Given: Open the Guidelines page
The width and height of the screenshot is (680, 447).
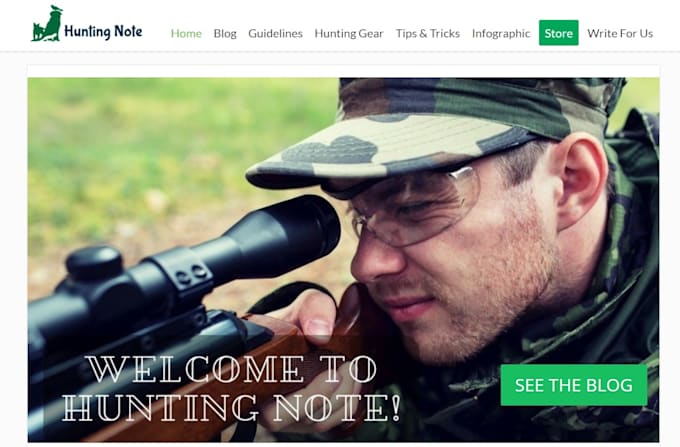Looking at the screenshot, I should coord(275,33).
